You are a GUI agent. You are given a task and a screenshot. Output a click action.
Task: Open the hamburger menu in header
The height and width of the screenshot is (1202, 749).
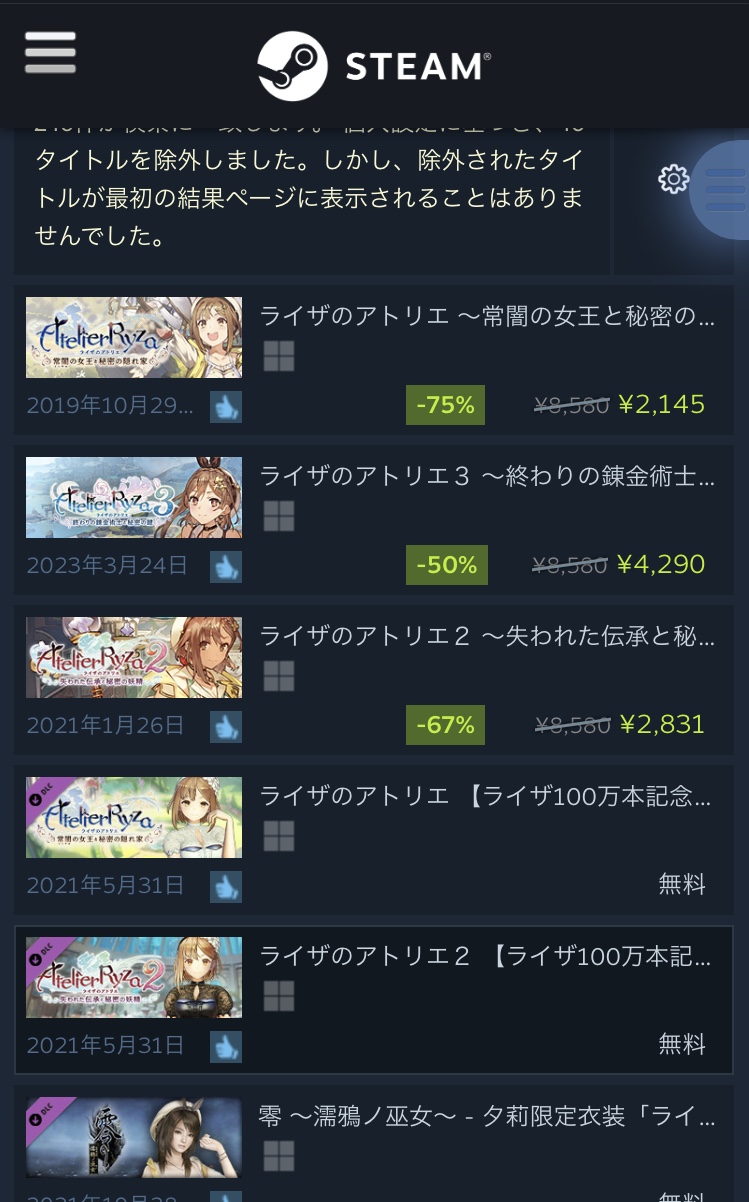pos(50,52)
